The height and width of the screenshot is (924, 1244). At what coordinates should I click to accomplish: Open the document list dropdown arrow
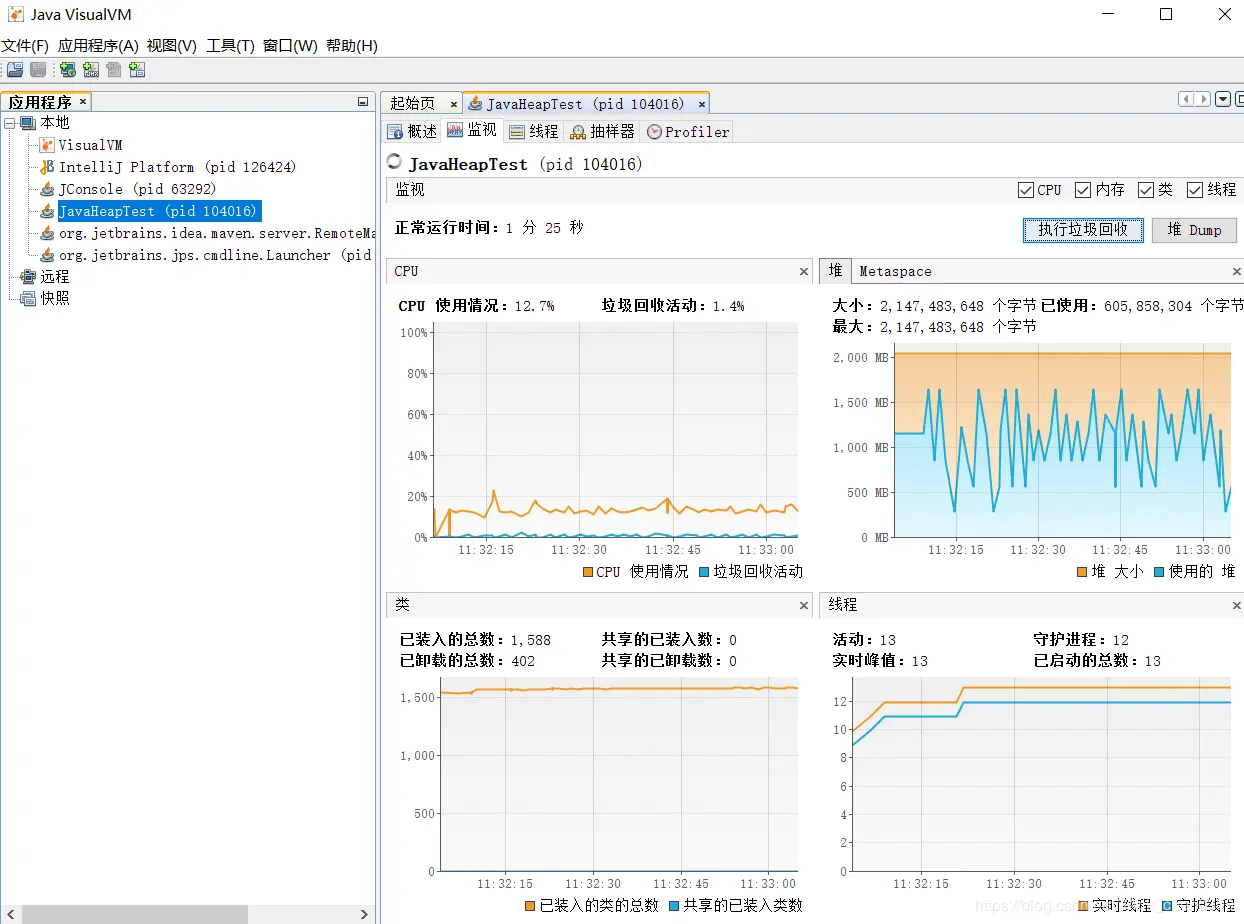[1223, 99]
